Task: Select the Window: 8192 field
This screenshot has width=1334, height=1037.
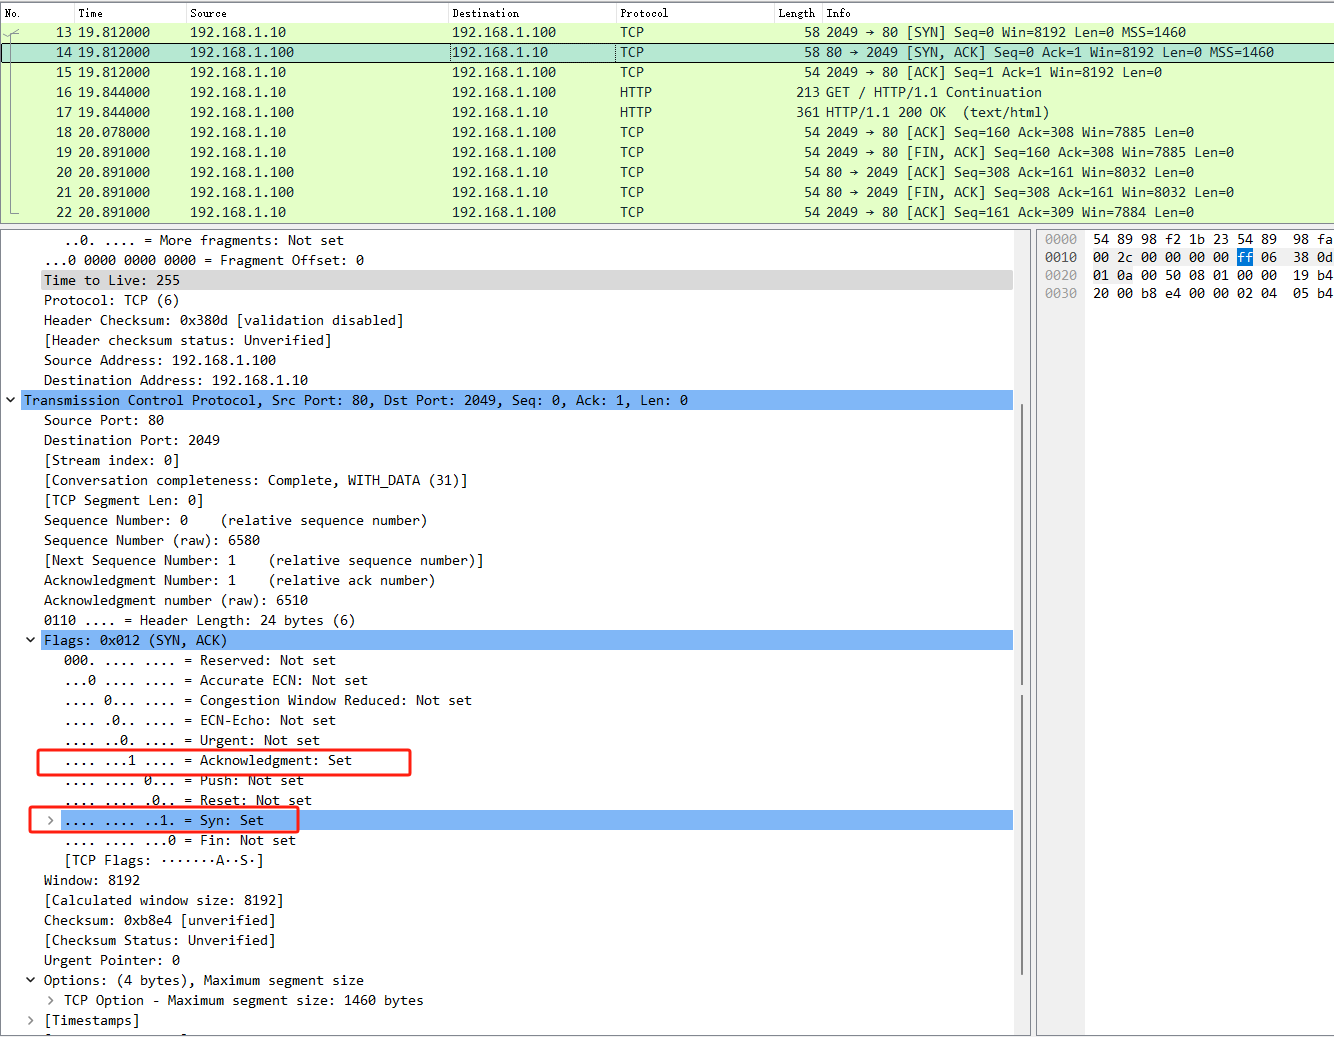Action: coord(92,880)
